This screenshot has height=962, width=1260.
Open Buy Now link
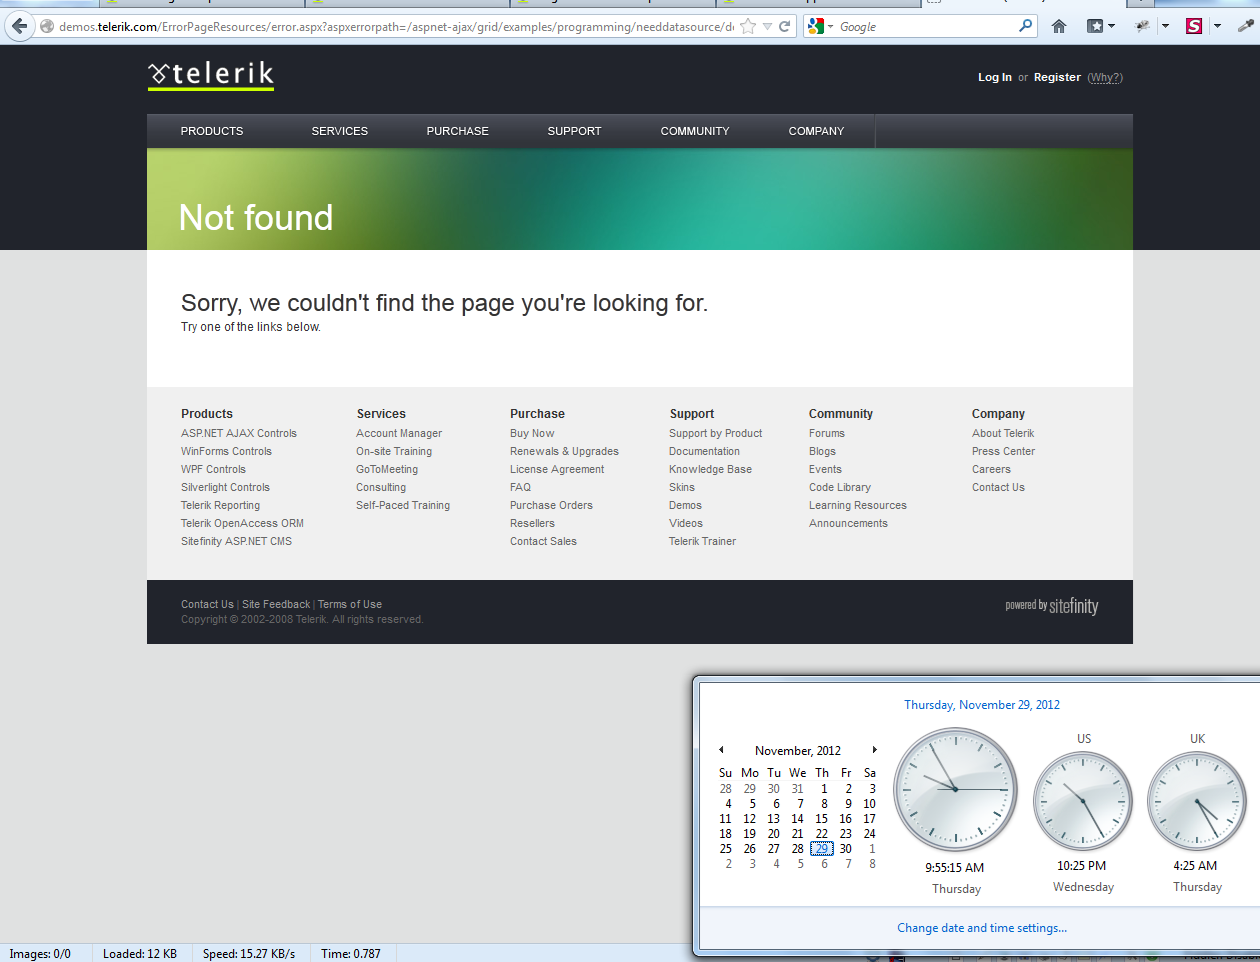pyautogui.click(x=532, y=433)
